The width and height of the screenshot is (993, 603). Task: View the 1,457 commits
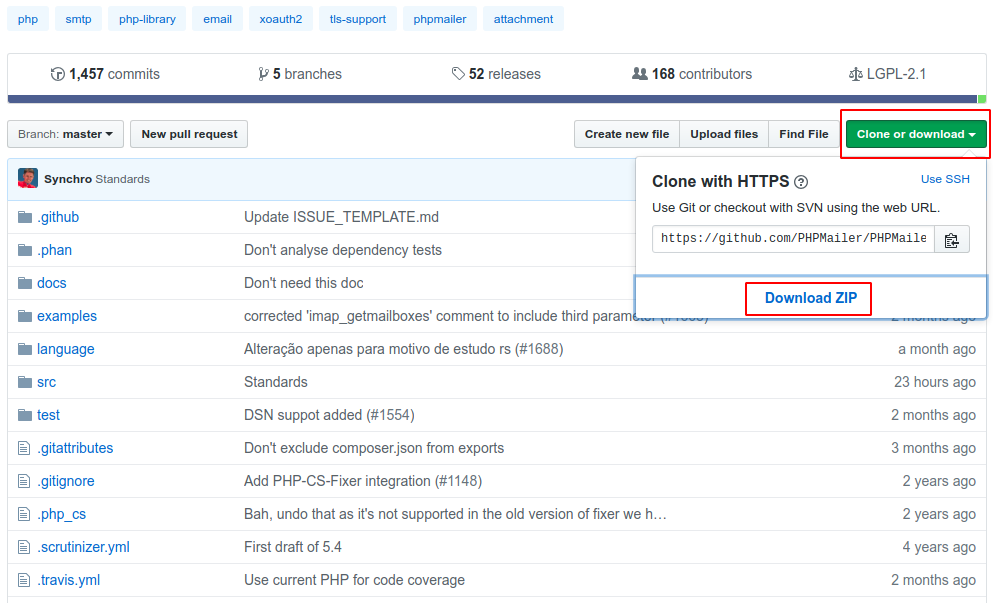(105, 74)
